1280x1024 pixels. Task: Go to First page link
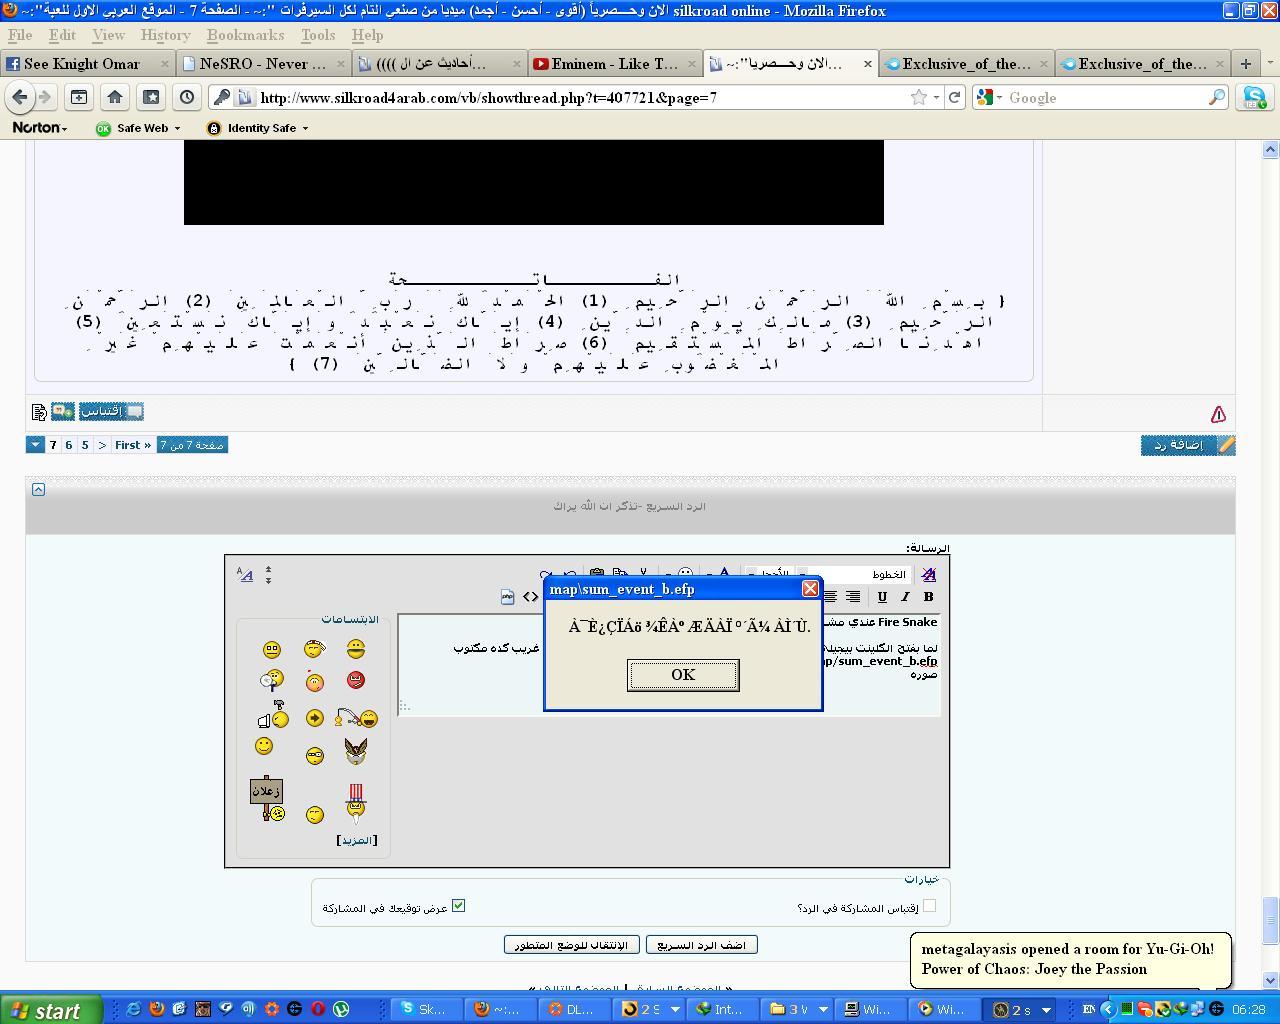(132, 445)
